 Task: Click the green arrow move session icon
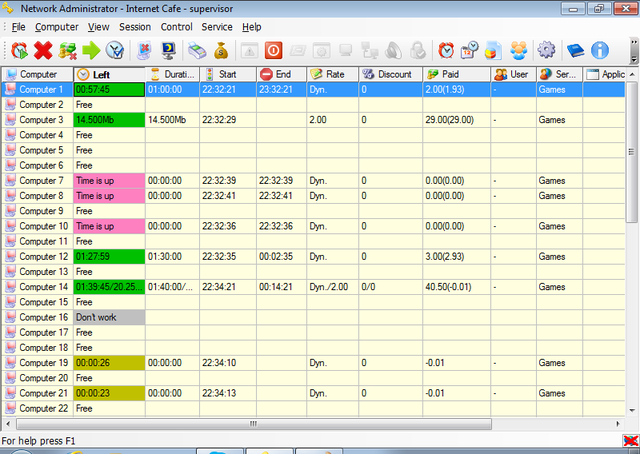pyautogui.click(x=91, y=51)
